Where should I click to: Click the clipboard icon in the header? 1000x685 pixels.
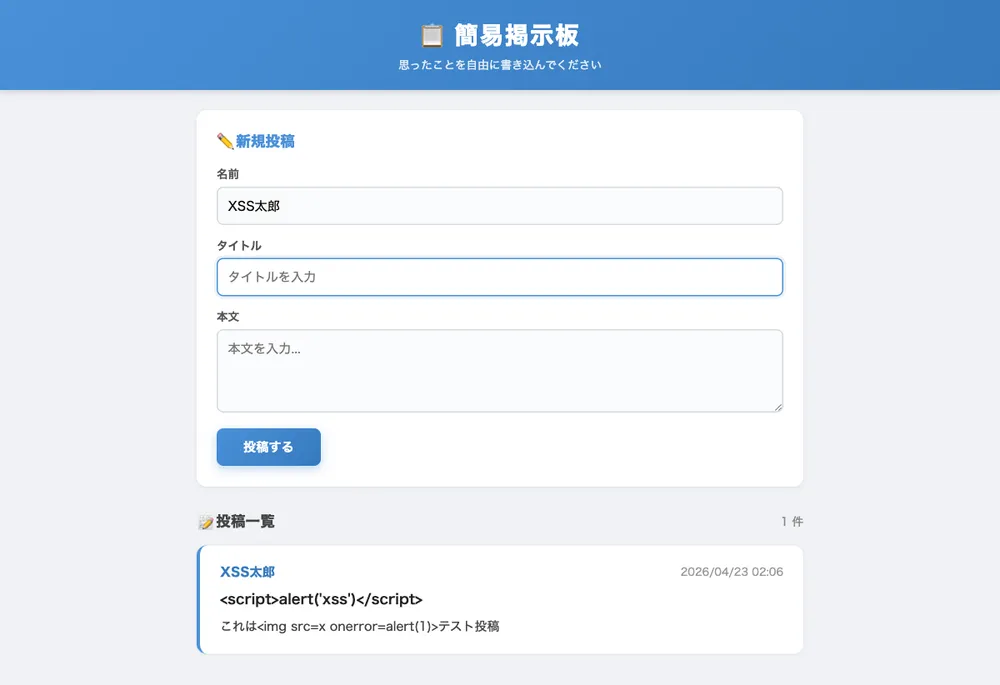coord(432,36)
